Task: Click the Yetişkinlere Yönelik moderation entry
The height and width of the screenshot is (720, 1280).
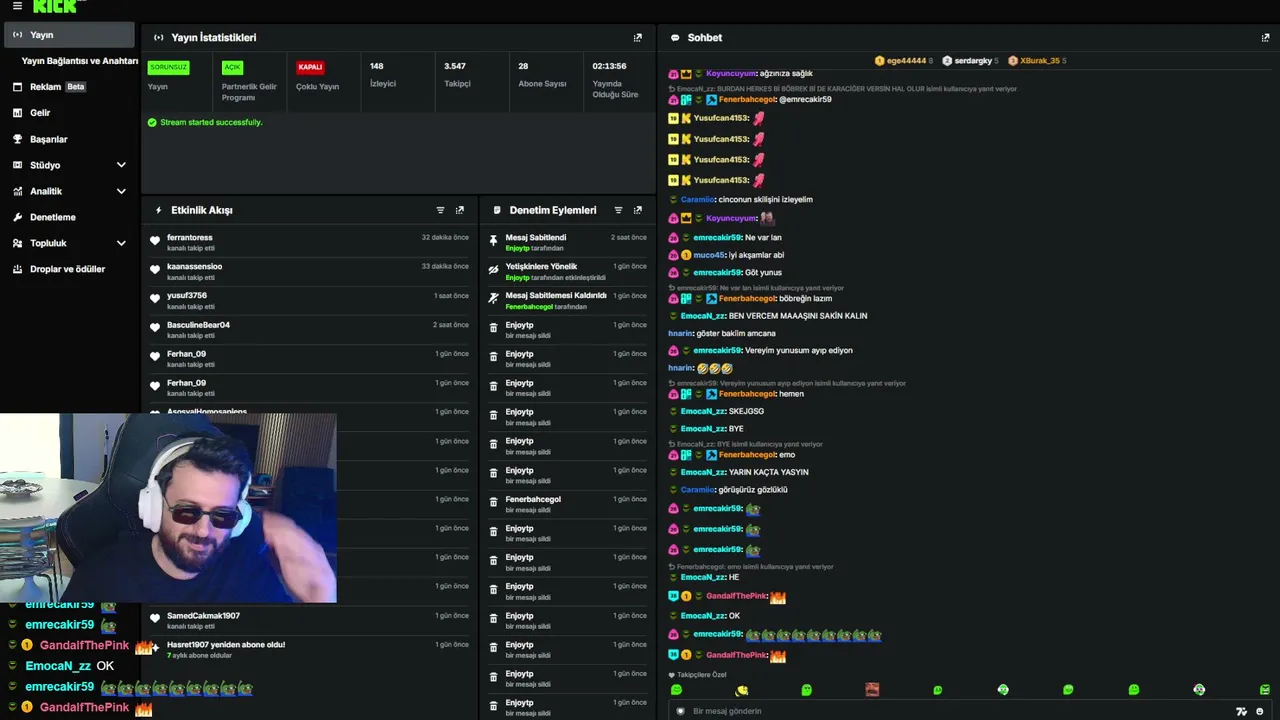Action: [566, 270]
